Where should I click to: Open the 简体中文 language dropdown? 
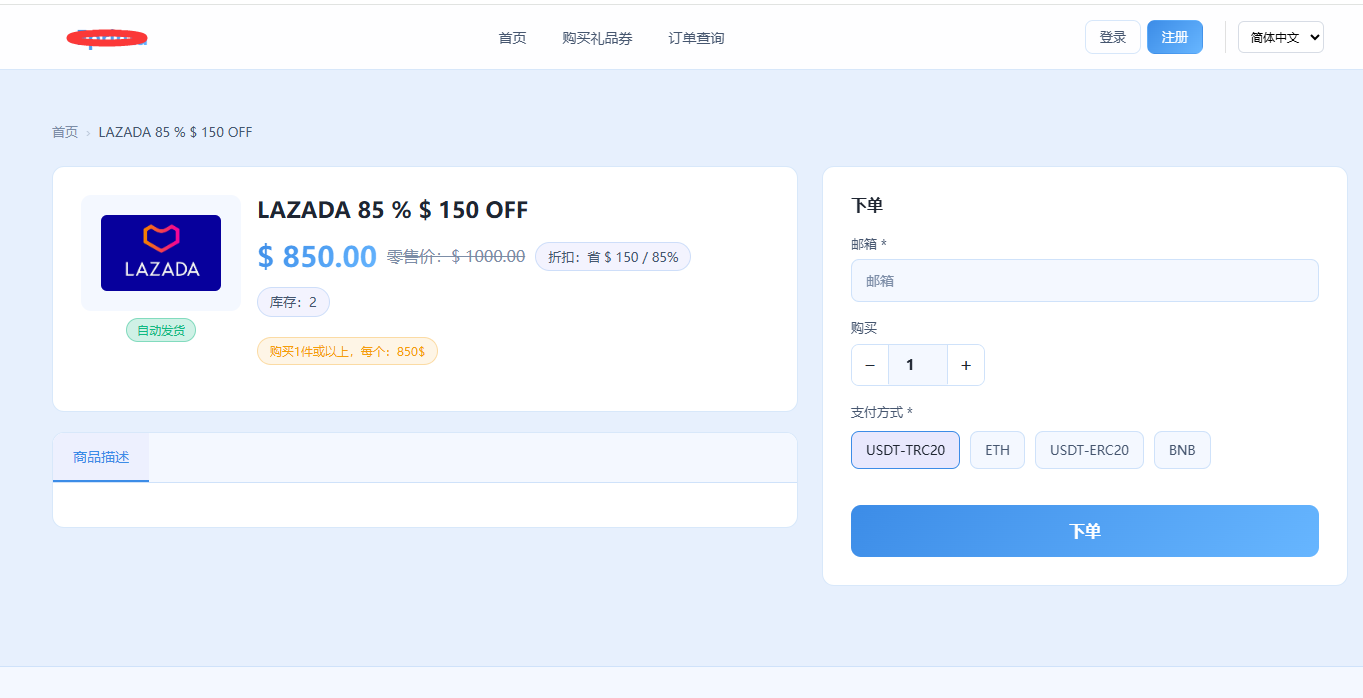point(1280,36)
